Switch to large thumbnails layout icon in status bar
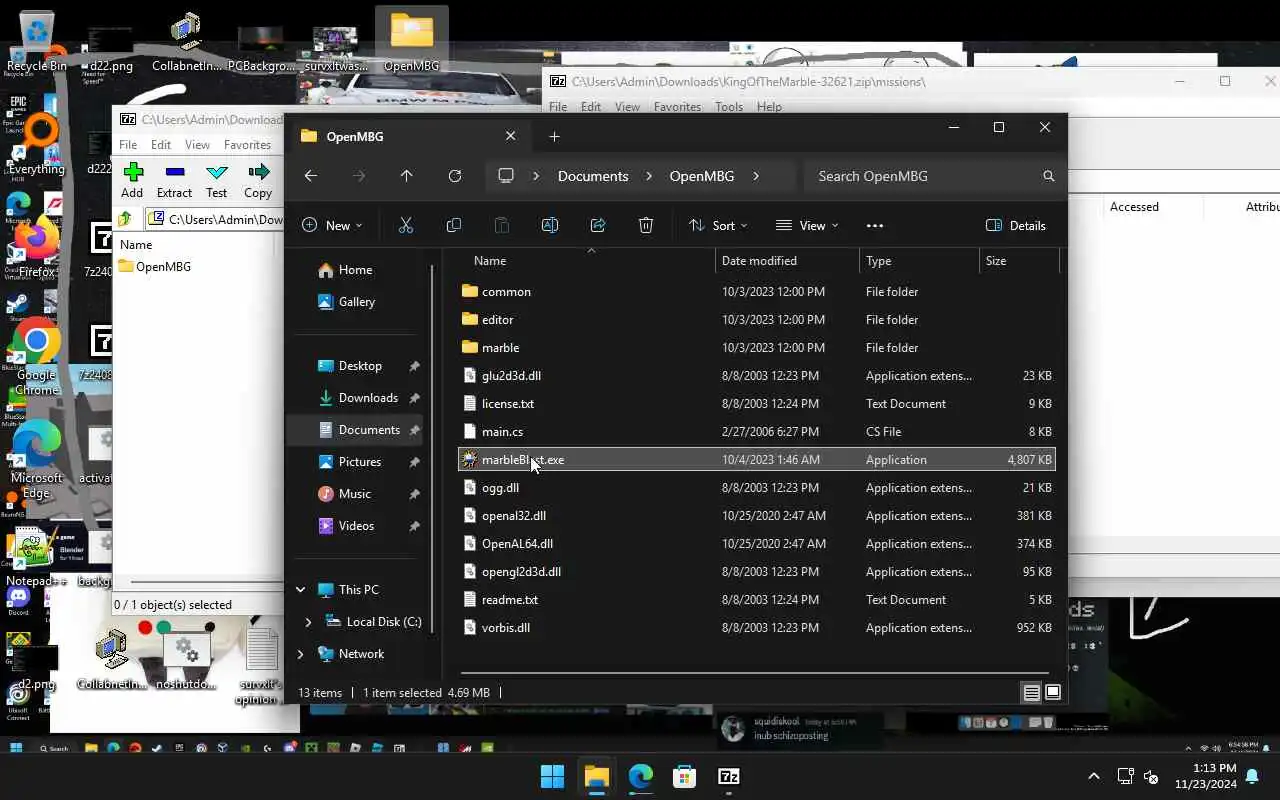Viewport: 1280px width, 800px height. 1052,692
